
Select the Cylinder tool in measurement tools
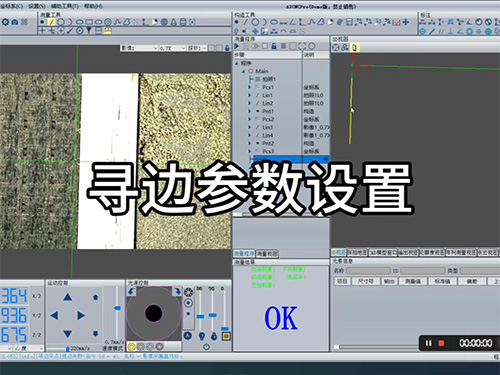[x=183, y=22]
